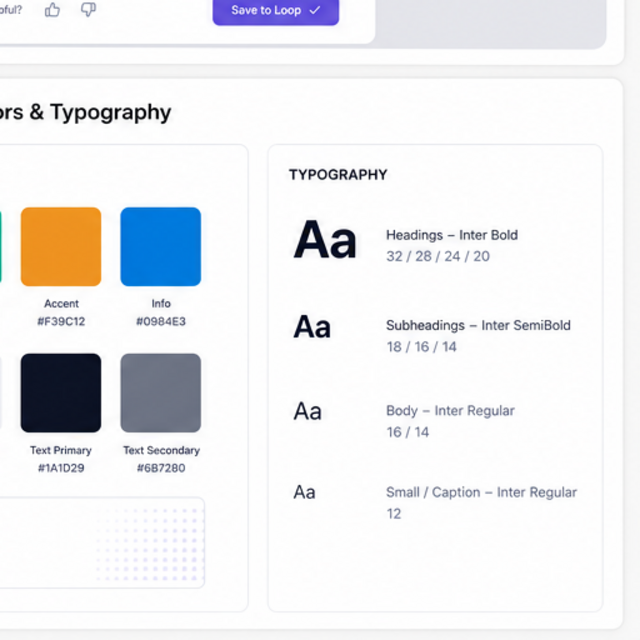Click the Info hex code #0984E3
This screenshot has height=640, width=640.
(161, 322)
